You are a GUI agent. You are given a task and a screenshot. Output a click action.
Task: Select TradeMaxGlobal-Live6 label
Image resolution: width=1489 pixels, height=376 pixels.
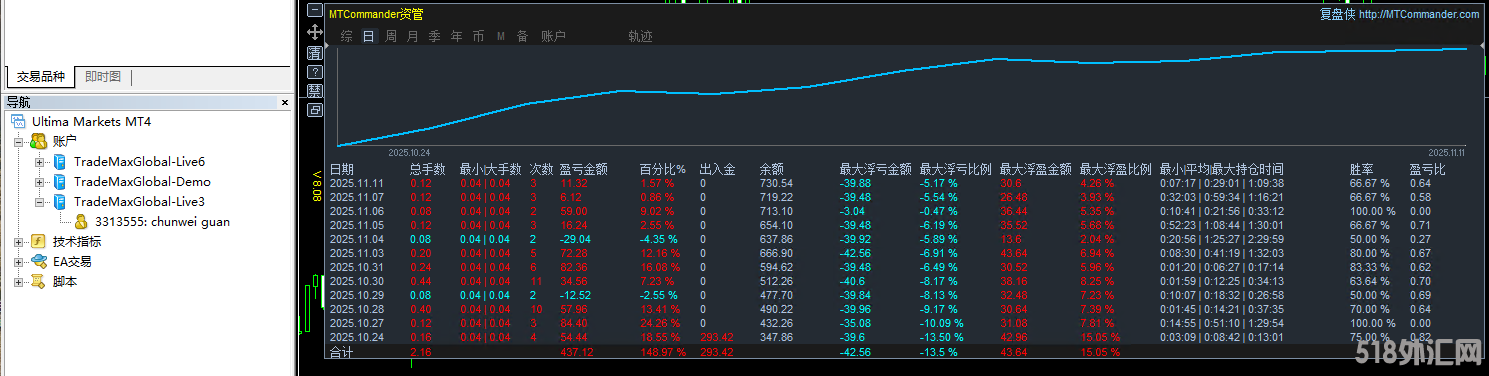pos(139,162)
